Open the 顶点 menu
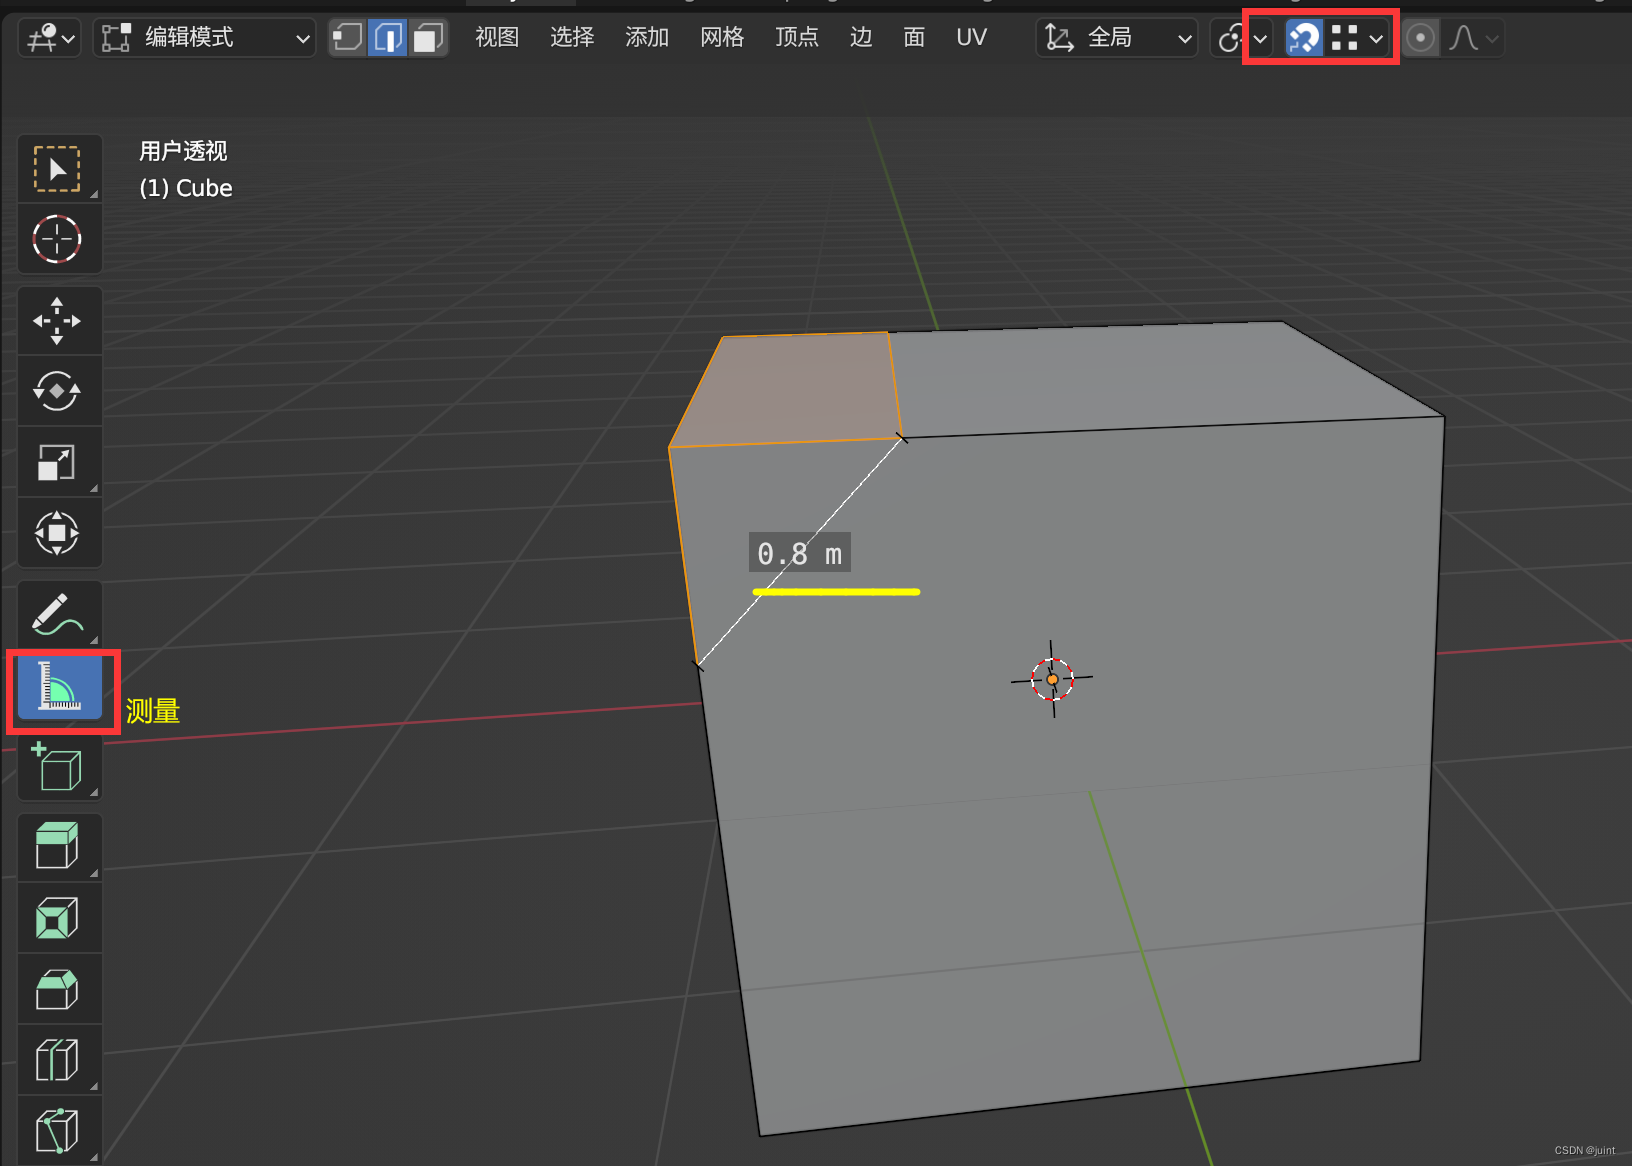The image size is (1632, 1166). tap(797, 38)
